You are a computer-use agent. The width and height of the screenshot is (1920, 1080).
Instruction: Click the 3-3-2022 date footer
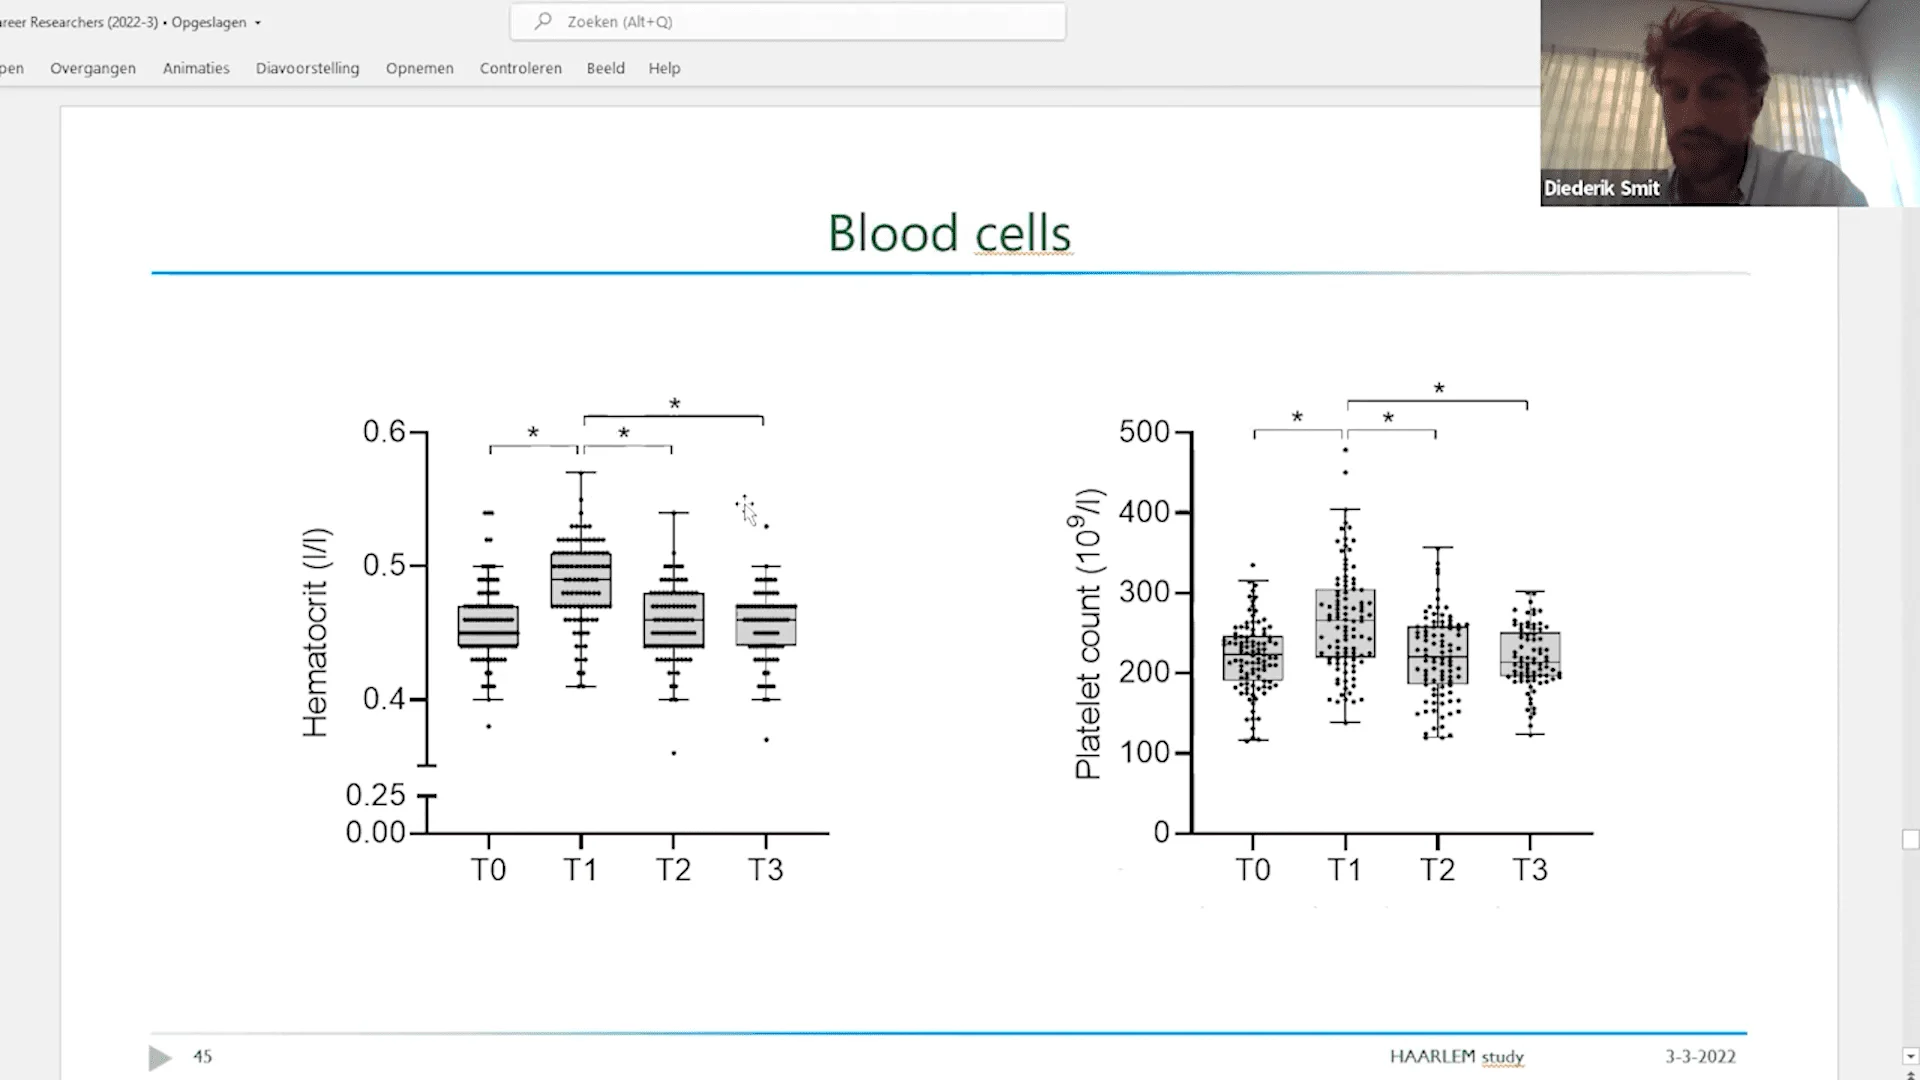coord(1700,1057)
